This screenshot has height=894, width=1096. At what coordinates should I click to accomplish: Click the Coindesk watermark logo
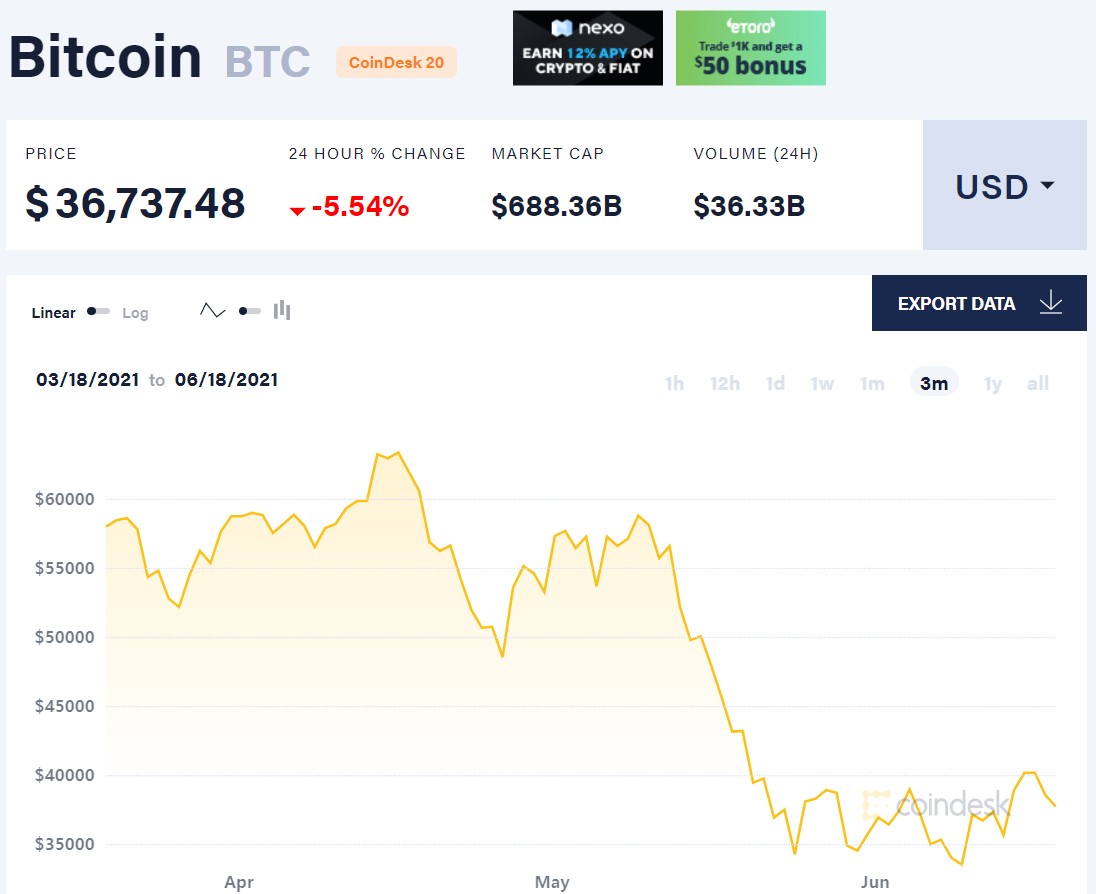point(935,803)
